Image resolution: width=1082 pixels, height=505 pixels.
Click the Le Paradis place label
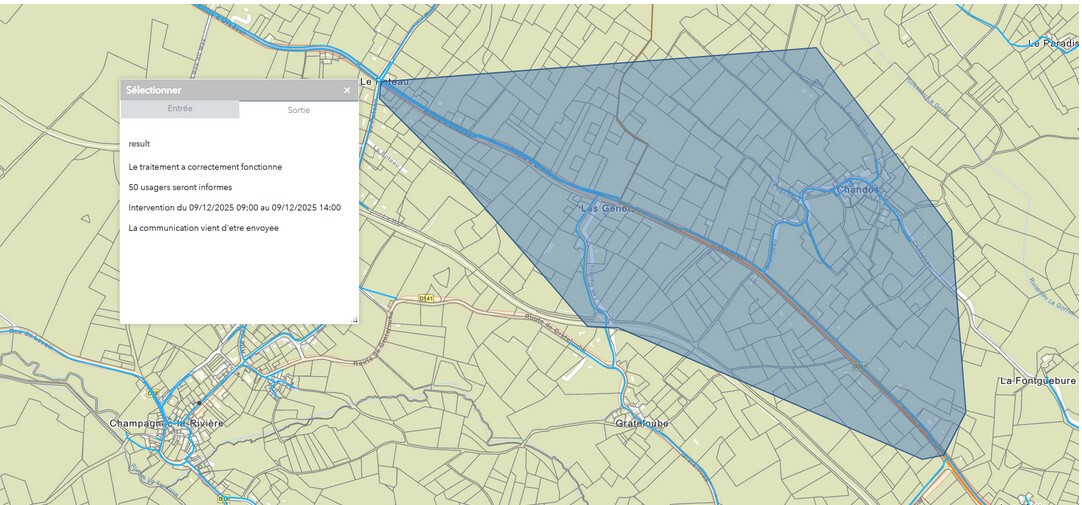[1053, 43]
